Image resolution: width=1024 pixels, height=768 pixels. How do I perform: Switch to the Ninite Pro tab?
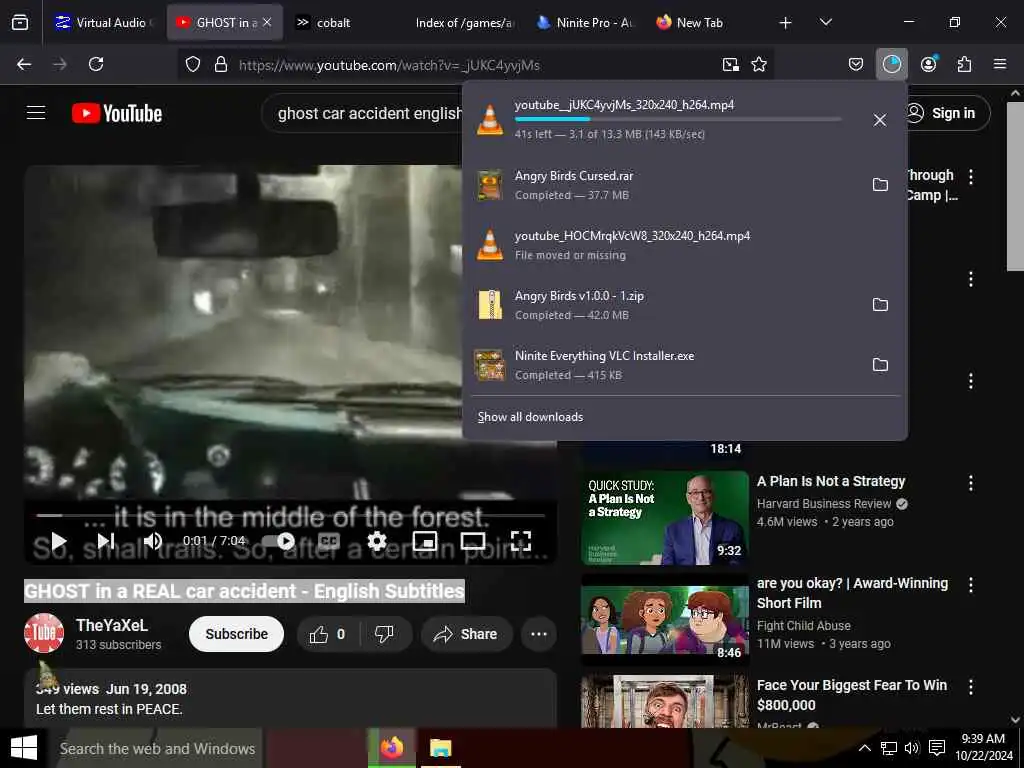tap(584, 23)
